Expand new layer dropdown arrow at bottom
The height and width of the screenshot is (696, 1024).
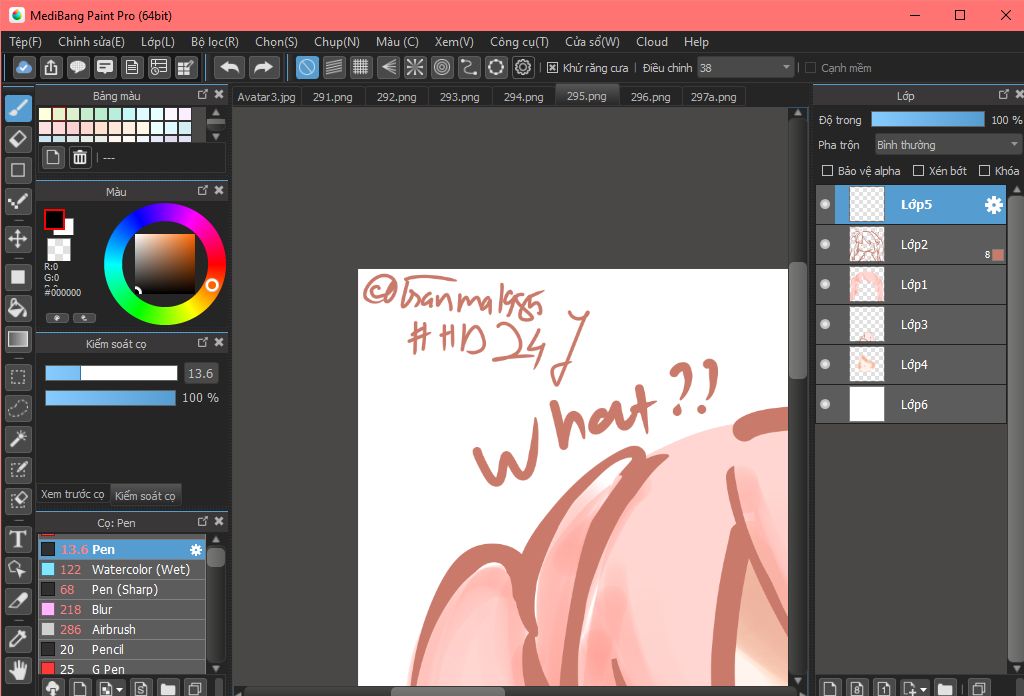[x=923, y=689]
